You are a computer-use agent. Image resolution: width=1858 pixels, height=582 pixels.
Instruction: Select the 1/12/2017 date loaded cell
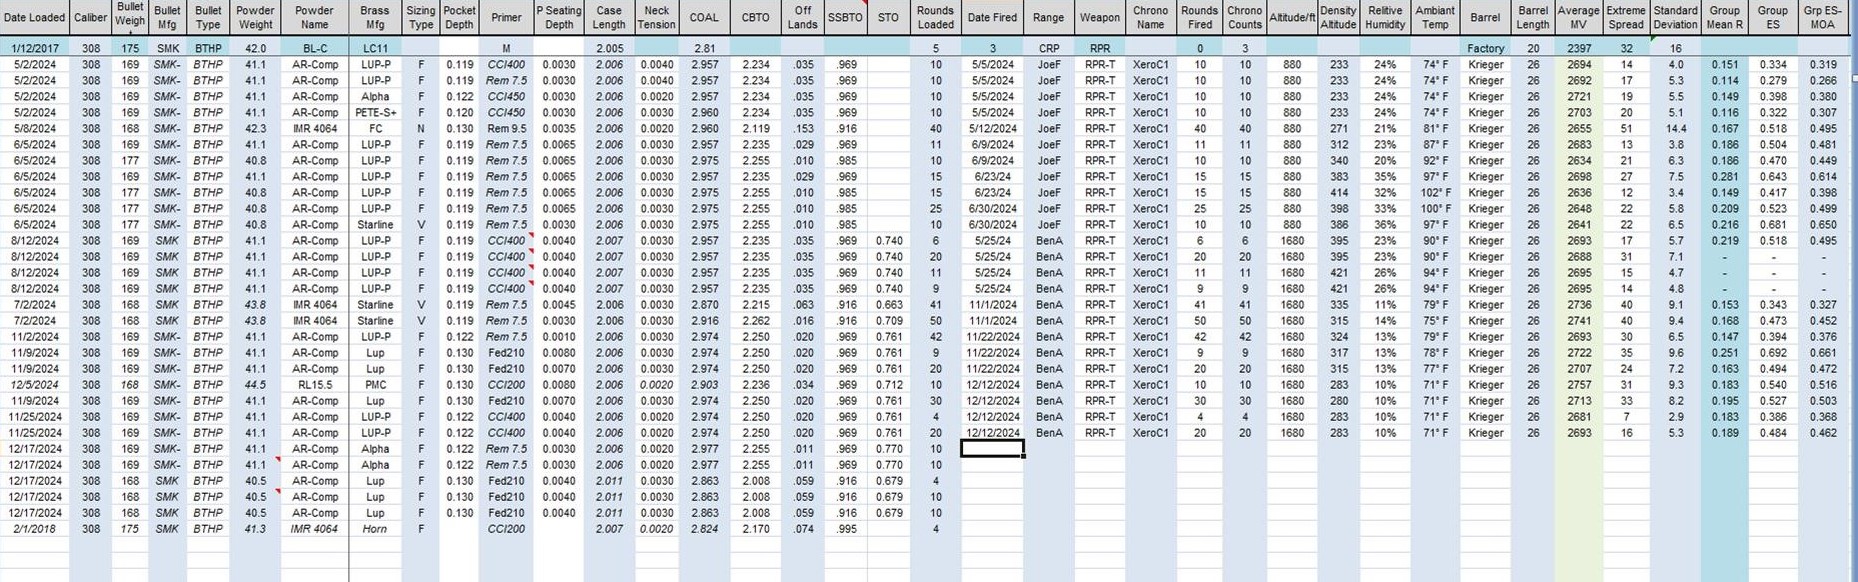34,48
